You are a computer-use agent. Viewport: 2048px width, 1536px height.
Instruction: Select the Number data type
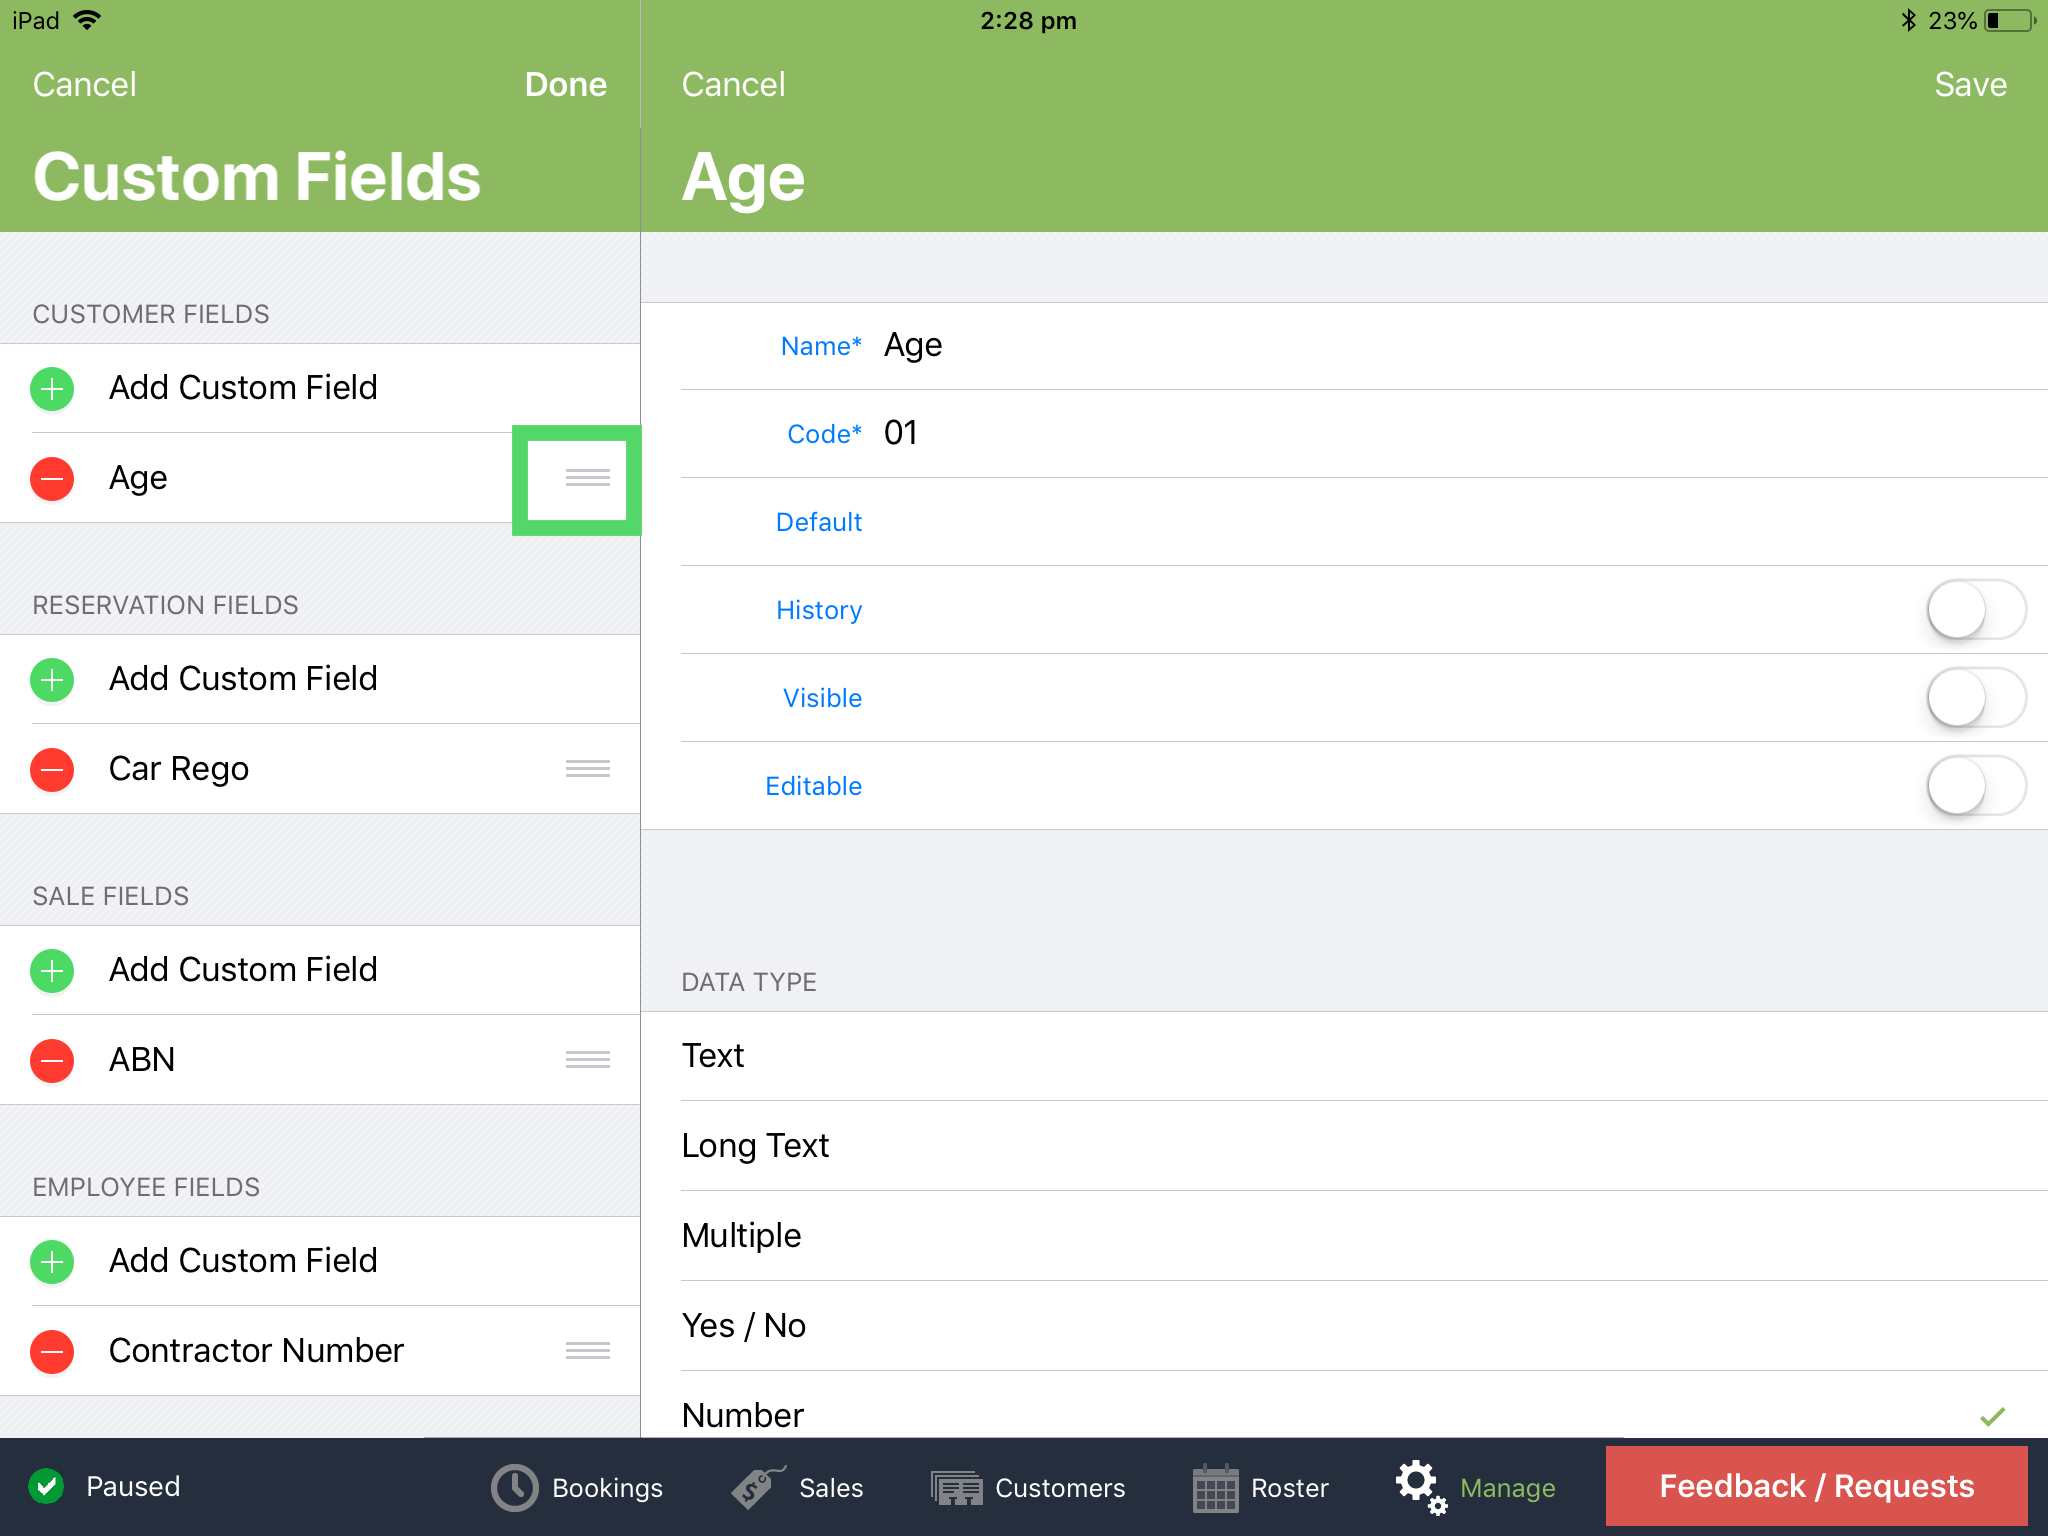point(1344,1405)
